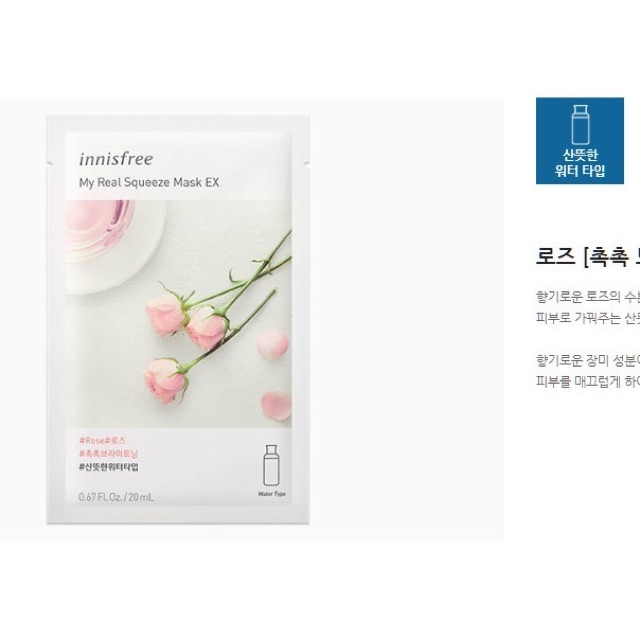Click the round pink petal beside roses
The width and height of the screenshot is (640, 640).
272,344
